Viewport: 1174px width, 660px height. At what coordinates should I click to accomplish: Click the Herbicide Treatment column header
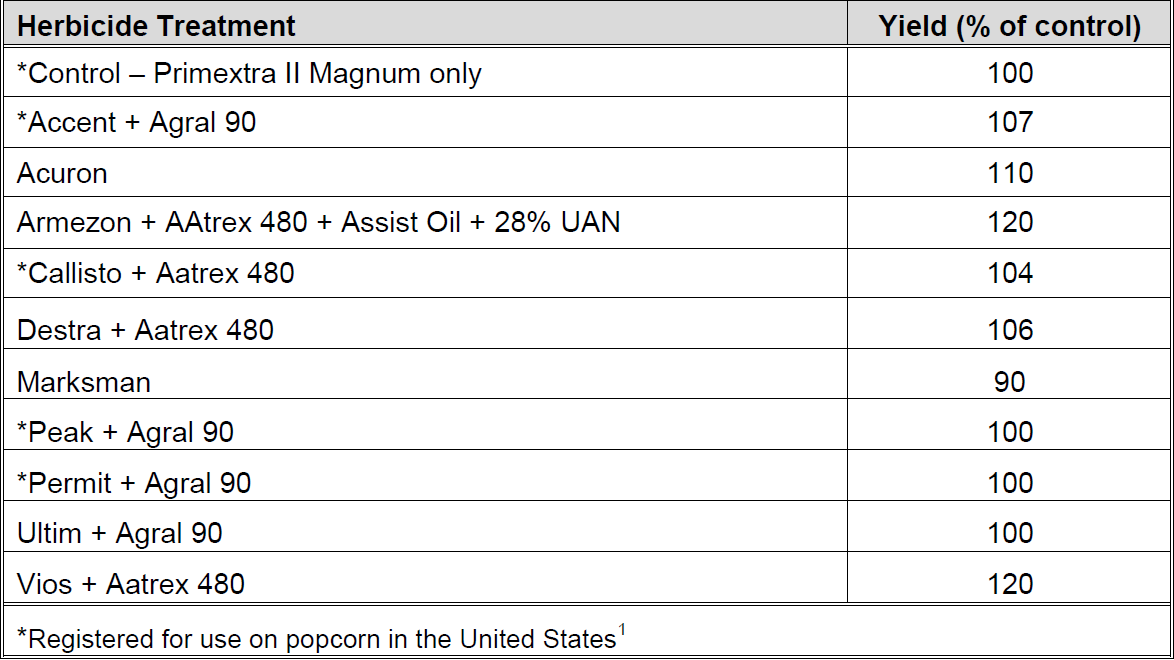[157, 26]
